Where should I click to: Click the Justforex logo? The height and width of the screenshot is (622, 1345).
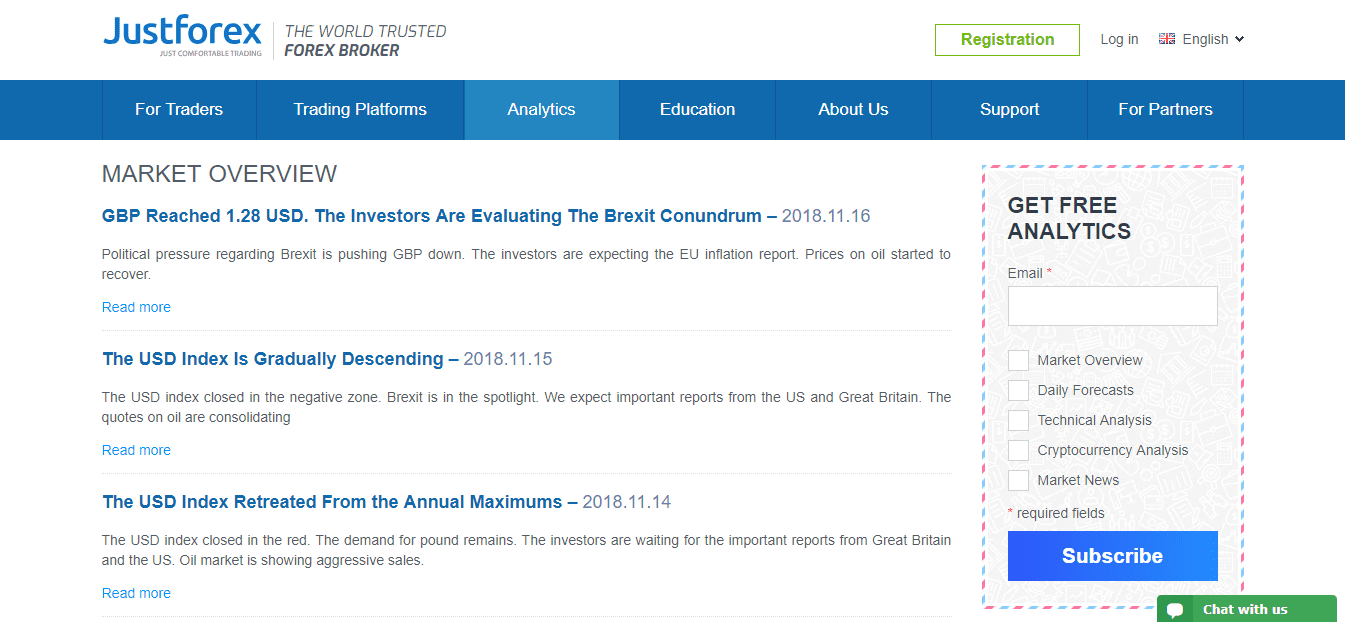click(x=182, y=37)
